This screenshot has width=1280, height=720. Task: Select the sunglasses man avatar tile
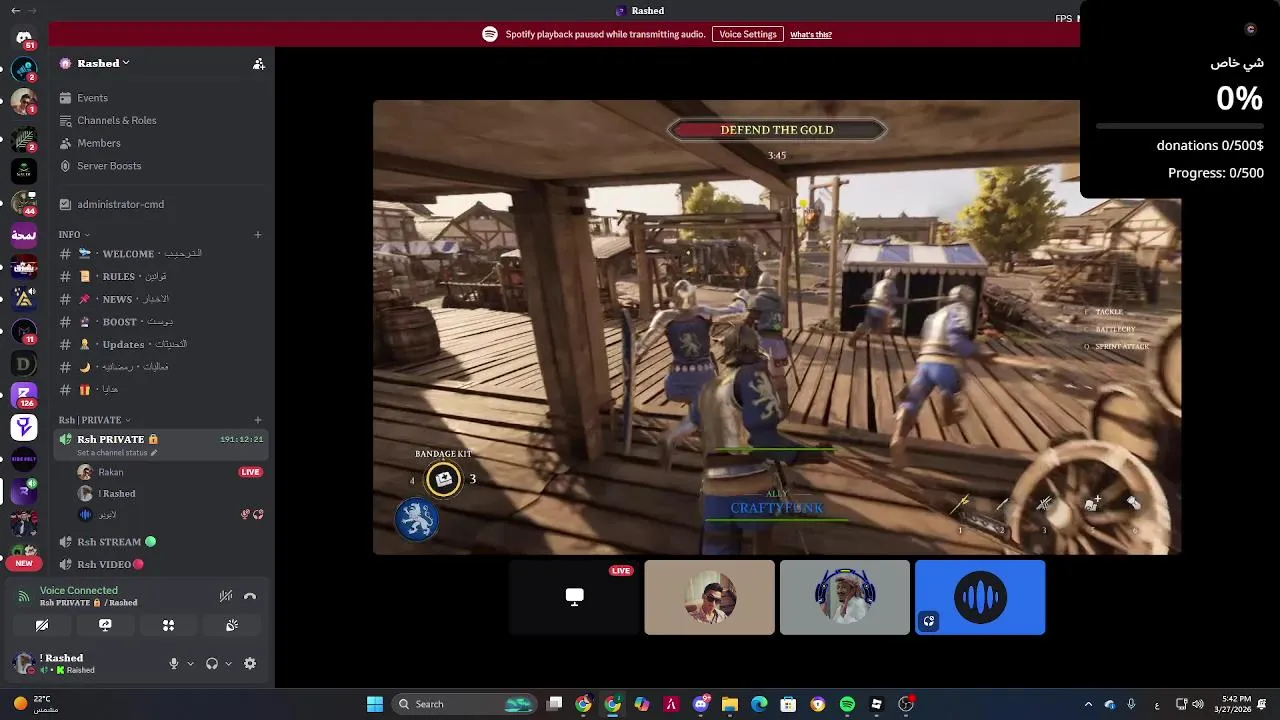click(x=709, y=597)
